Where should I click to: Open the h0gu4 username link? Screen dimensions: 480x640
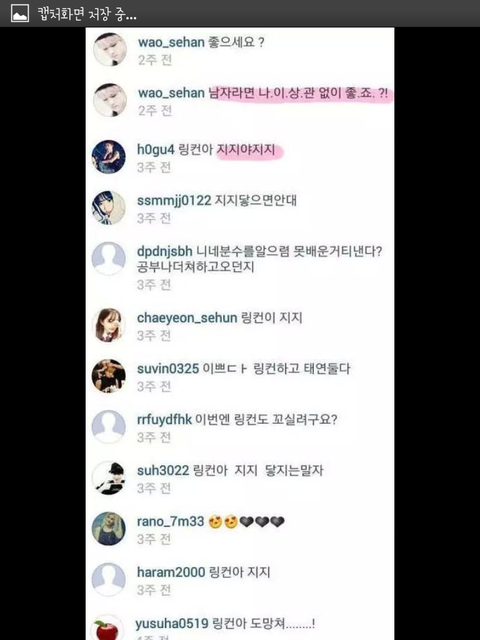156,150
